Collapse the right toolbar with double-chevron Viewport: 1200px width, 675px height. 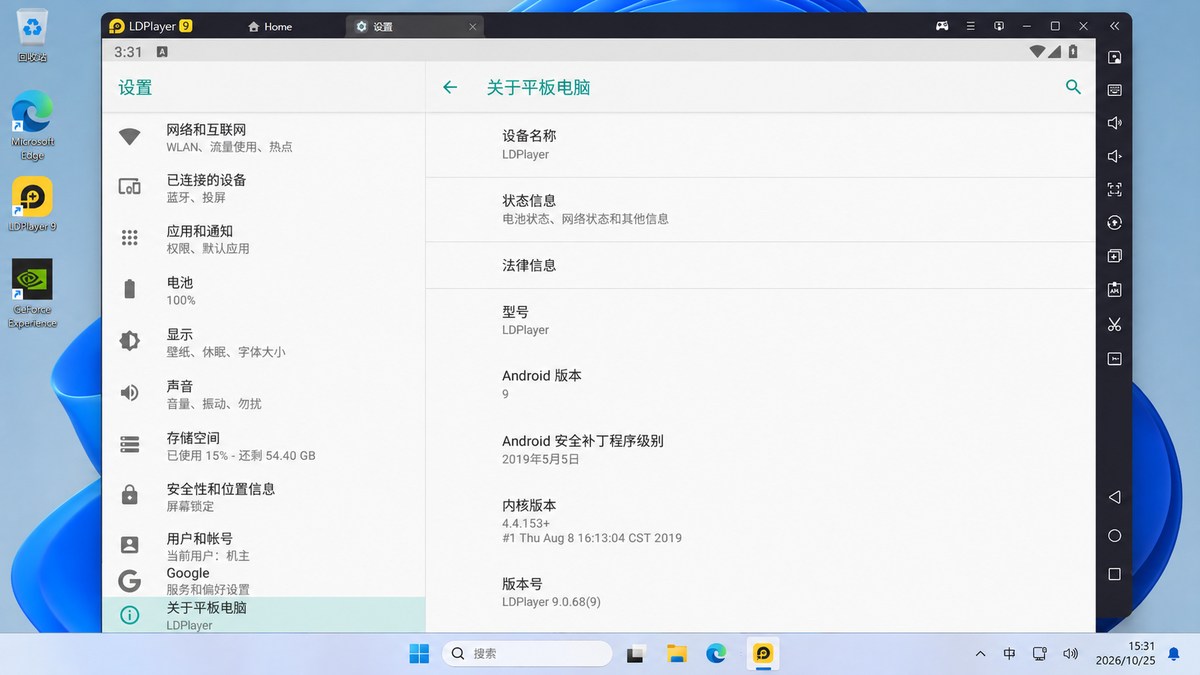pyautogui.click(x=1114, y=26)
